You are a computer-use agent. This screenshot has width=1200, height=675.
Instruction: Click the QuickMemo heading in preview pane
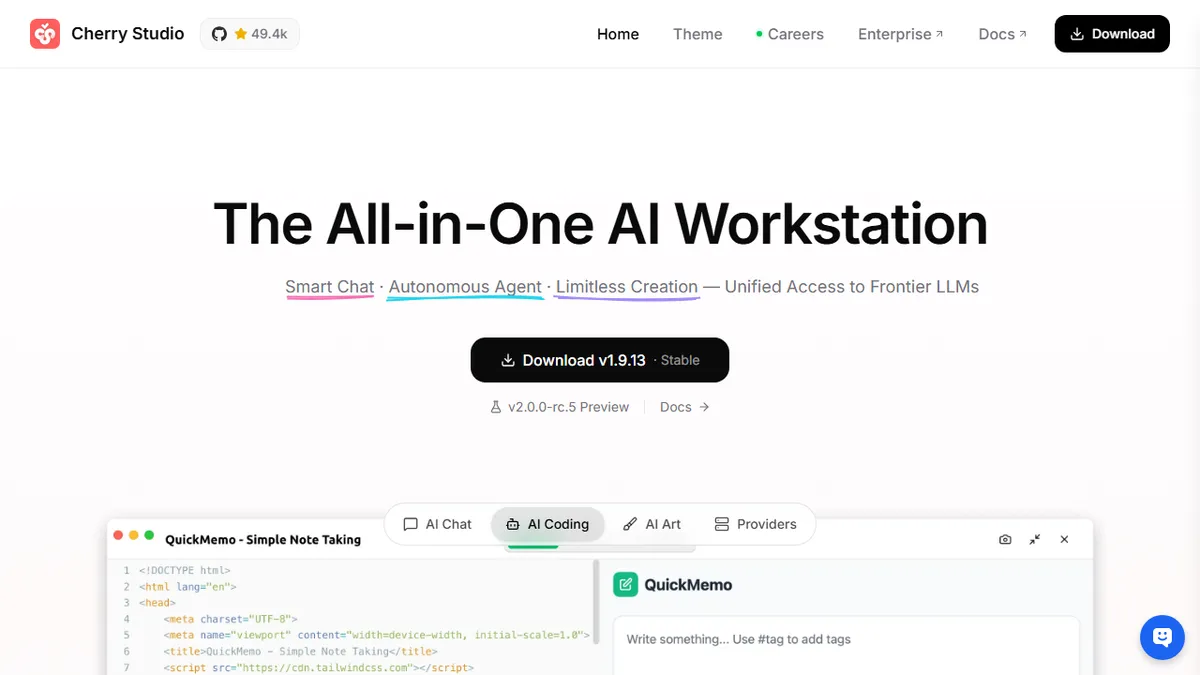[688, 585]
